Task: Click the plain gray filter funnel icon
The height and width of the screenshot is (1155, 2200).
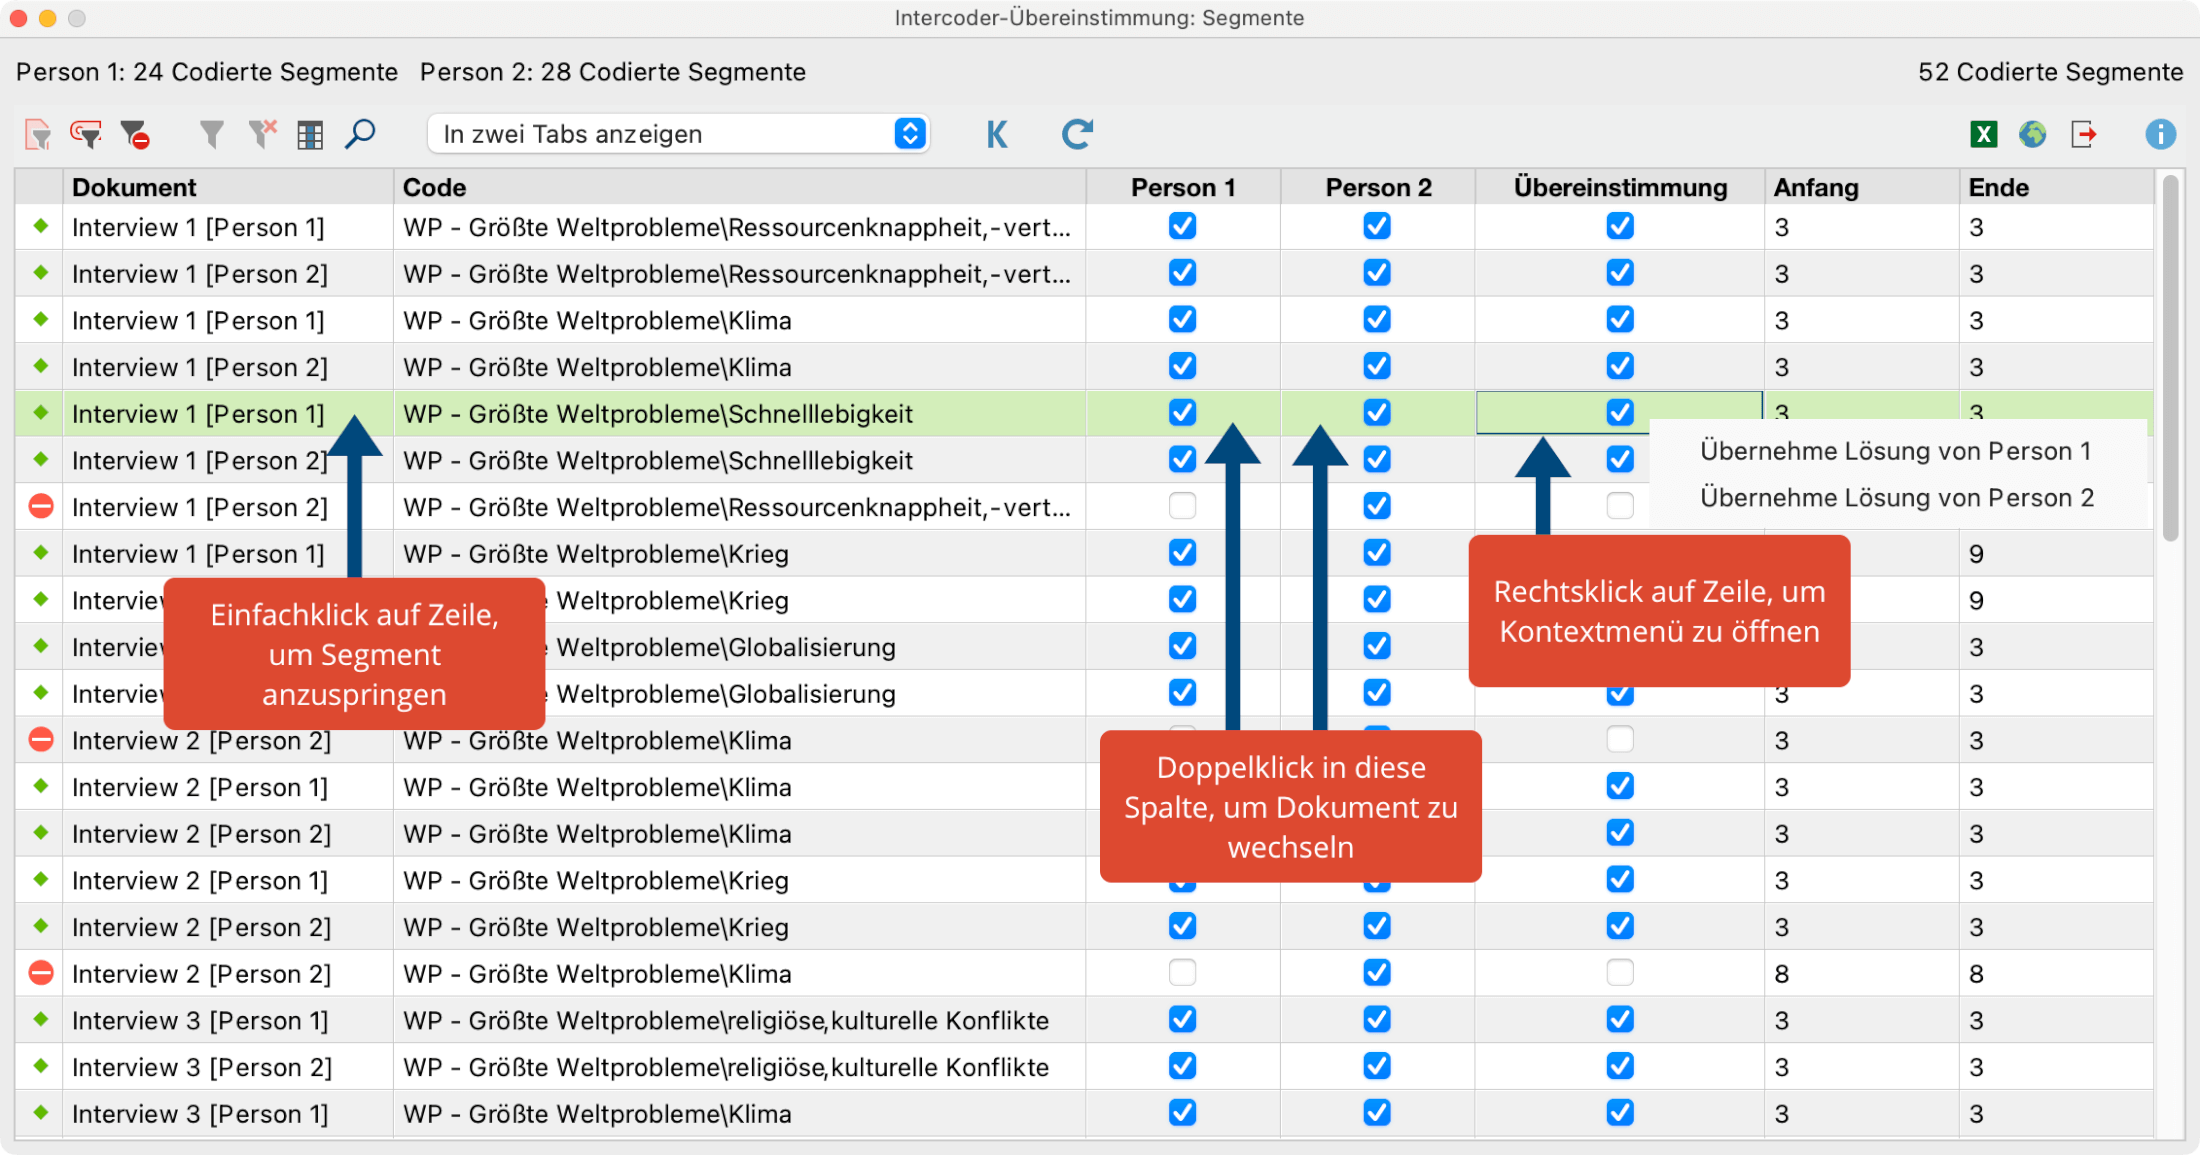Action: (211, 134)
